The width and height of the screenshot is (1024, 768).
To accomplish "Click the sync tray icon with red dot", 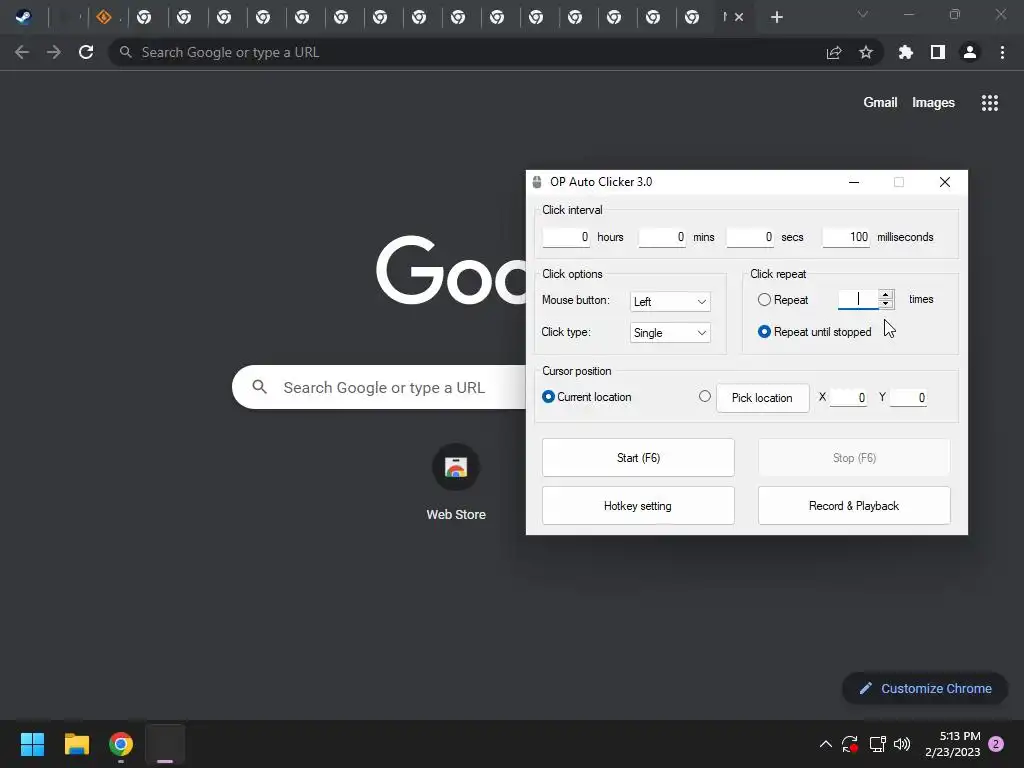I will point(850,744).
